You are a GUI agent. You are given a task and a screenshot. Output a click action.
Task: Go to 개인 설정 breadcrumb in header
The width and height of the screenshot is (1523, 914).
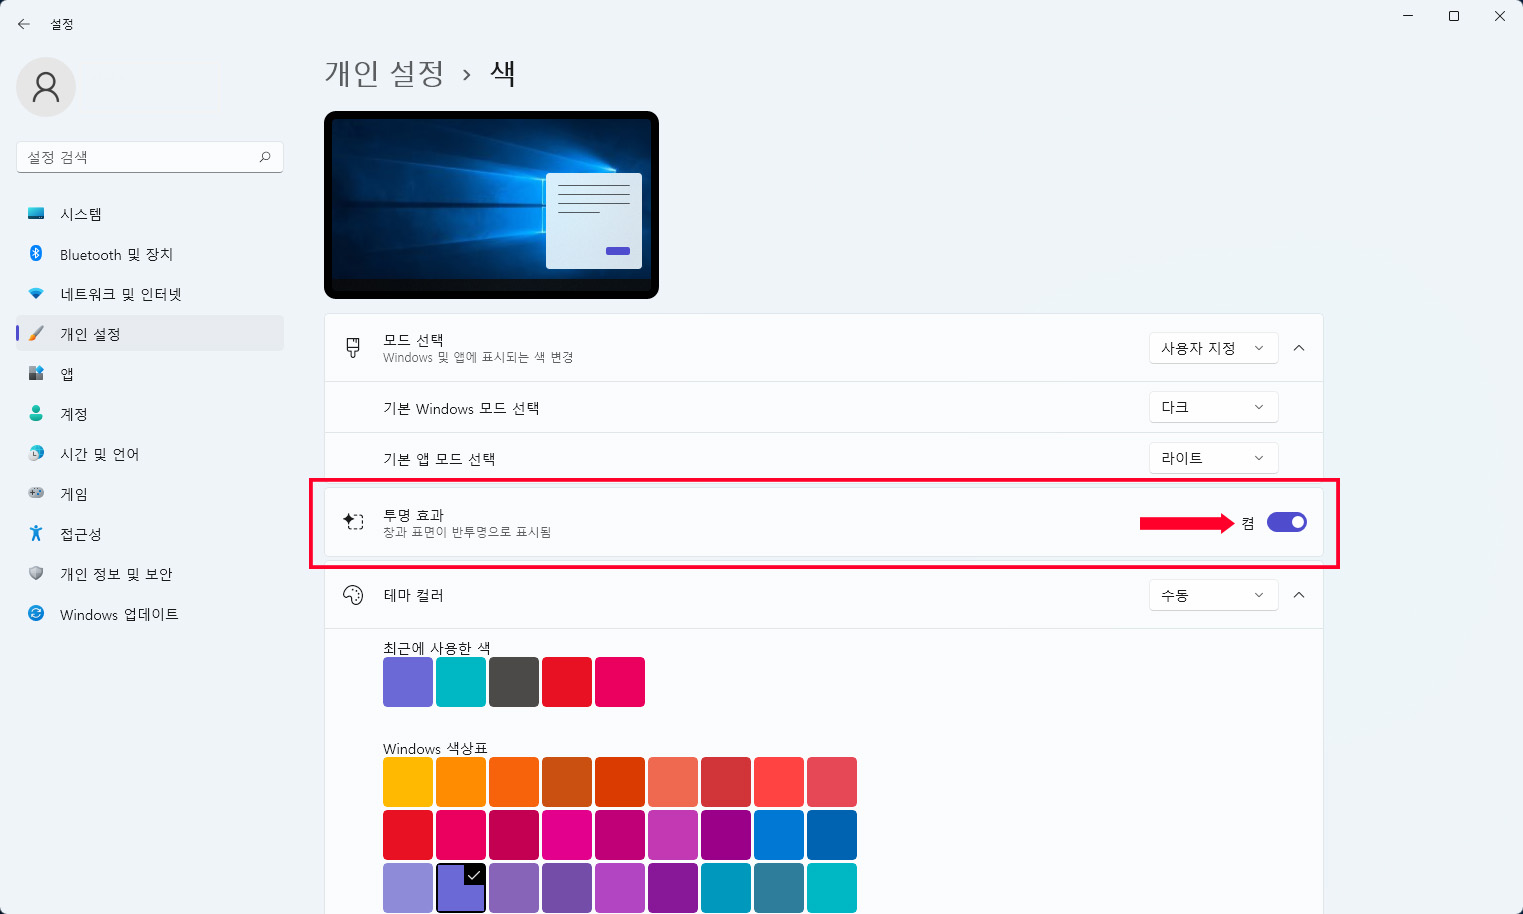coord(384,73)
